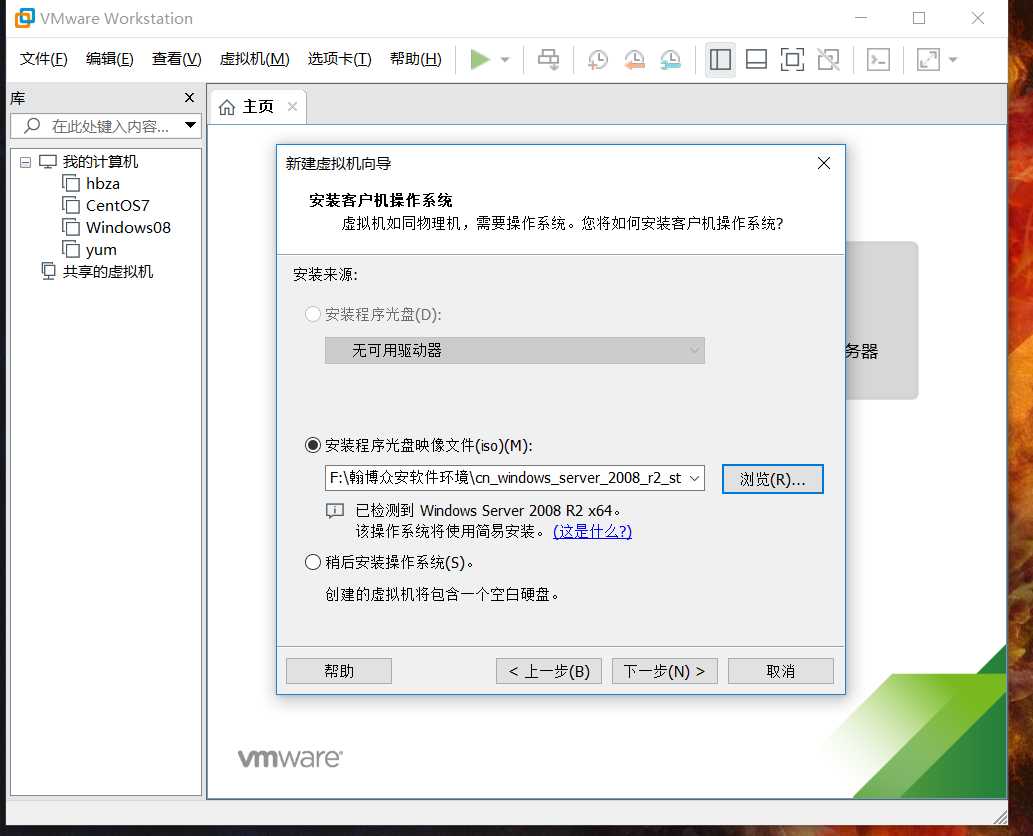Click the stretch guest display icon
This screenshot has width=1033, height=836.
(x=928, y=59)
